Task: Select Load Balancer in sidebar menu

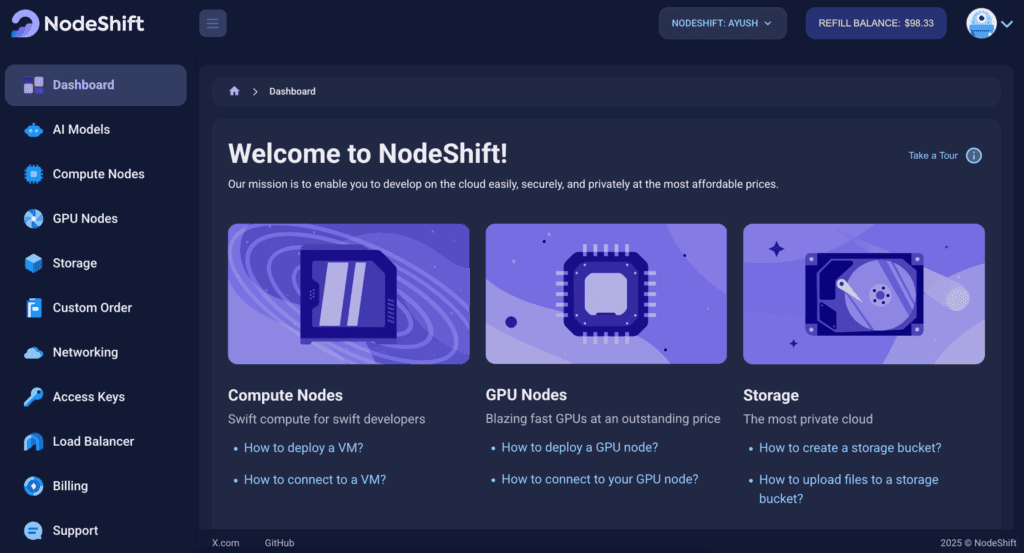Action: (x=93, y=441)
